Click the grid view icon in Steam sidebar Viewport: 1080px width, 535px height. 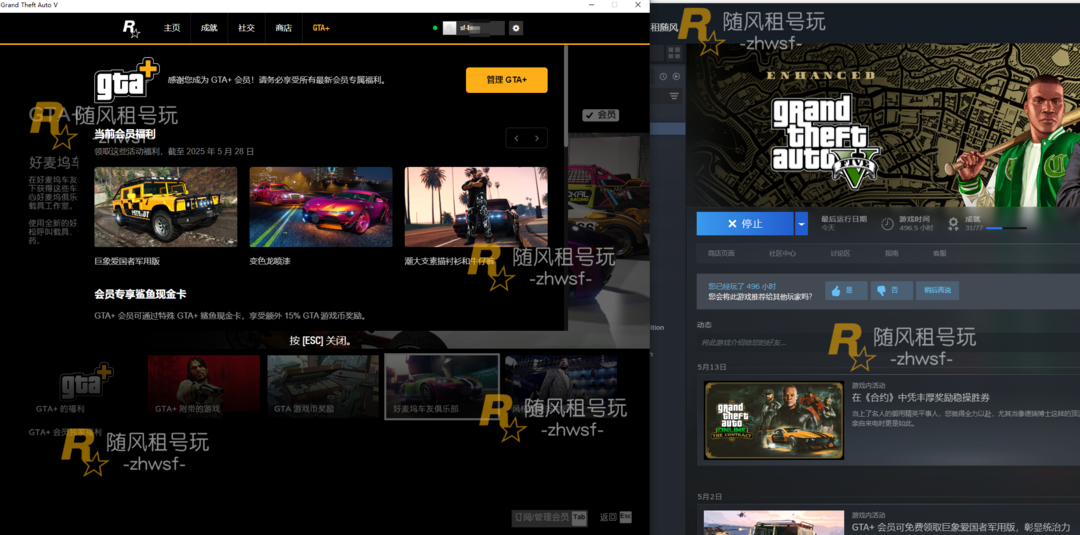point(674,53)
